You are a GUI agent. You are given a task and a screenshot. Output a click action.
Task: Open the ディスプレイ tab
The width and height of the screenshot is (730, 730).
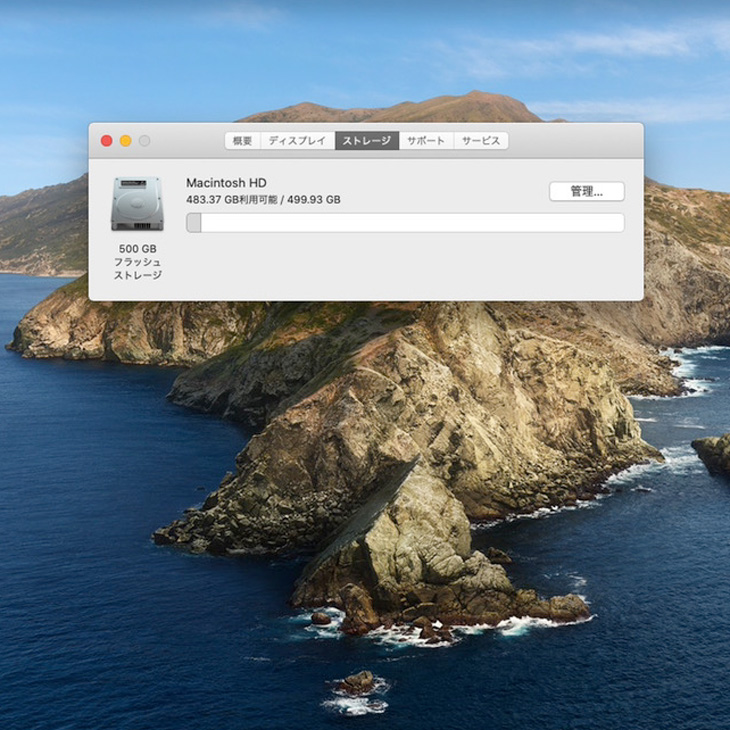(x=297, y=141)
